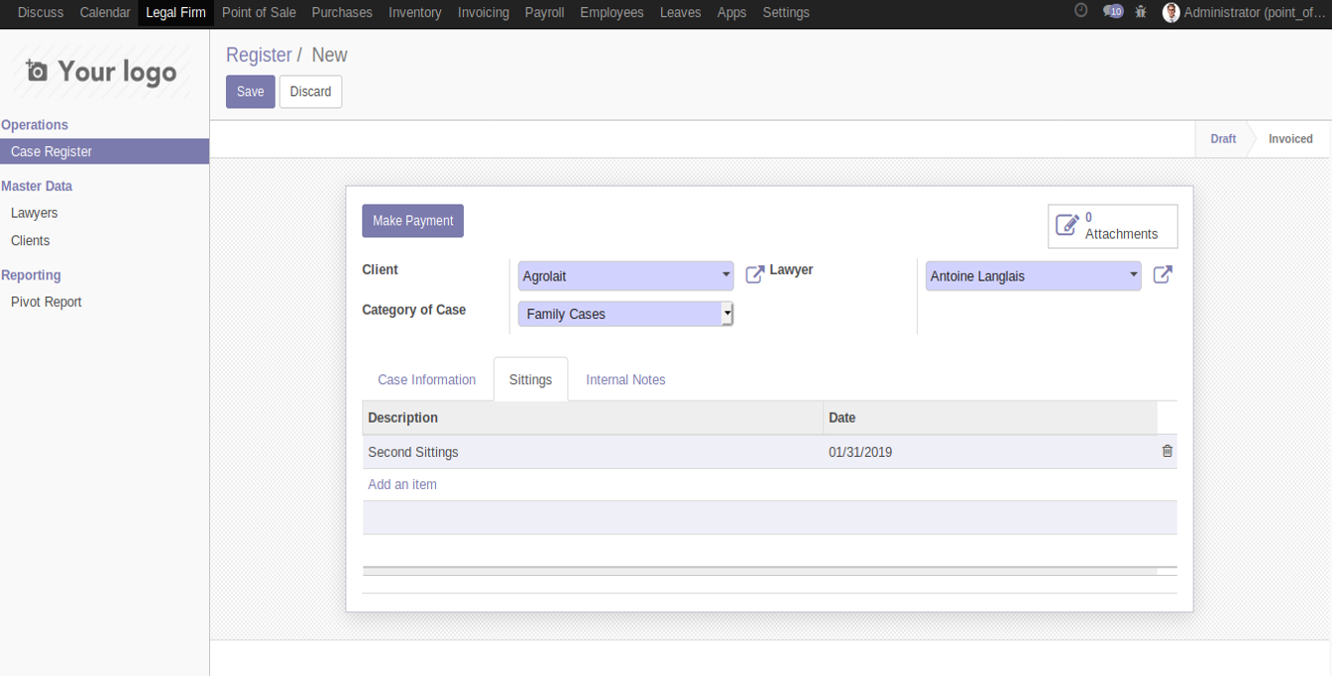Open Pivot Report in the sidebar

click(x=46, y=302)
